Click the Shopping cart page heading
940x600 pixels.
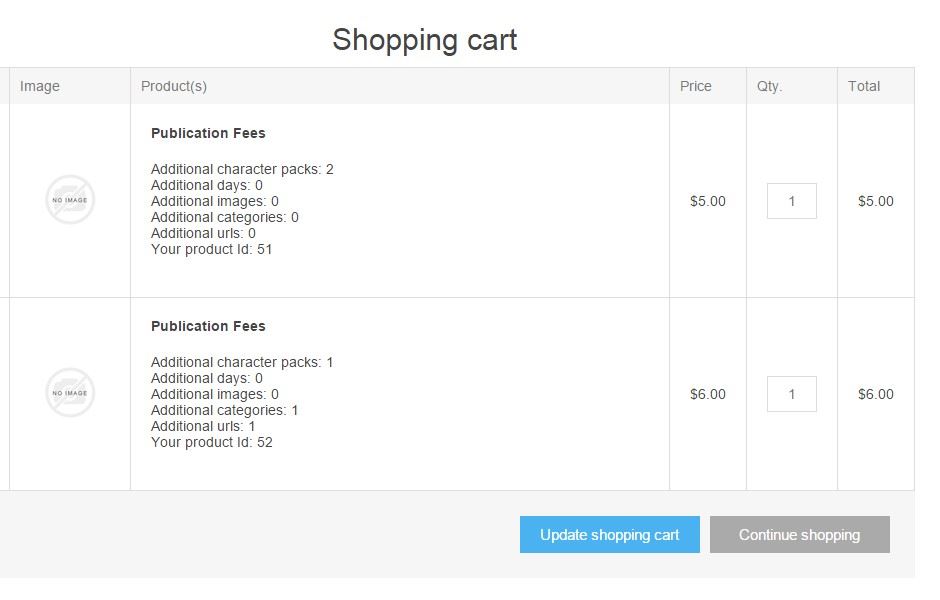[424, 40]
